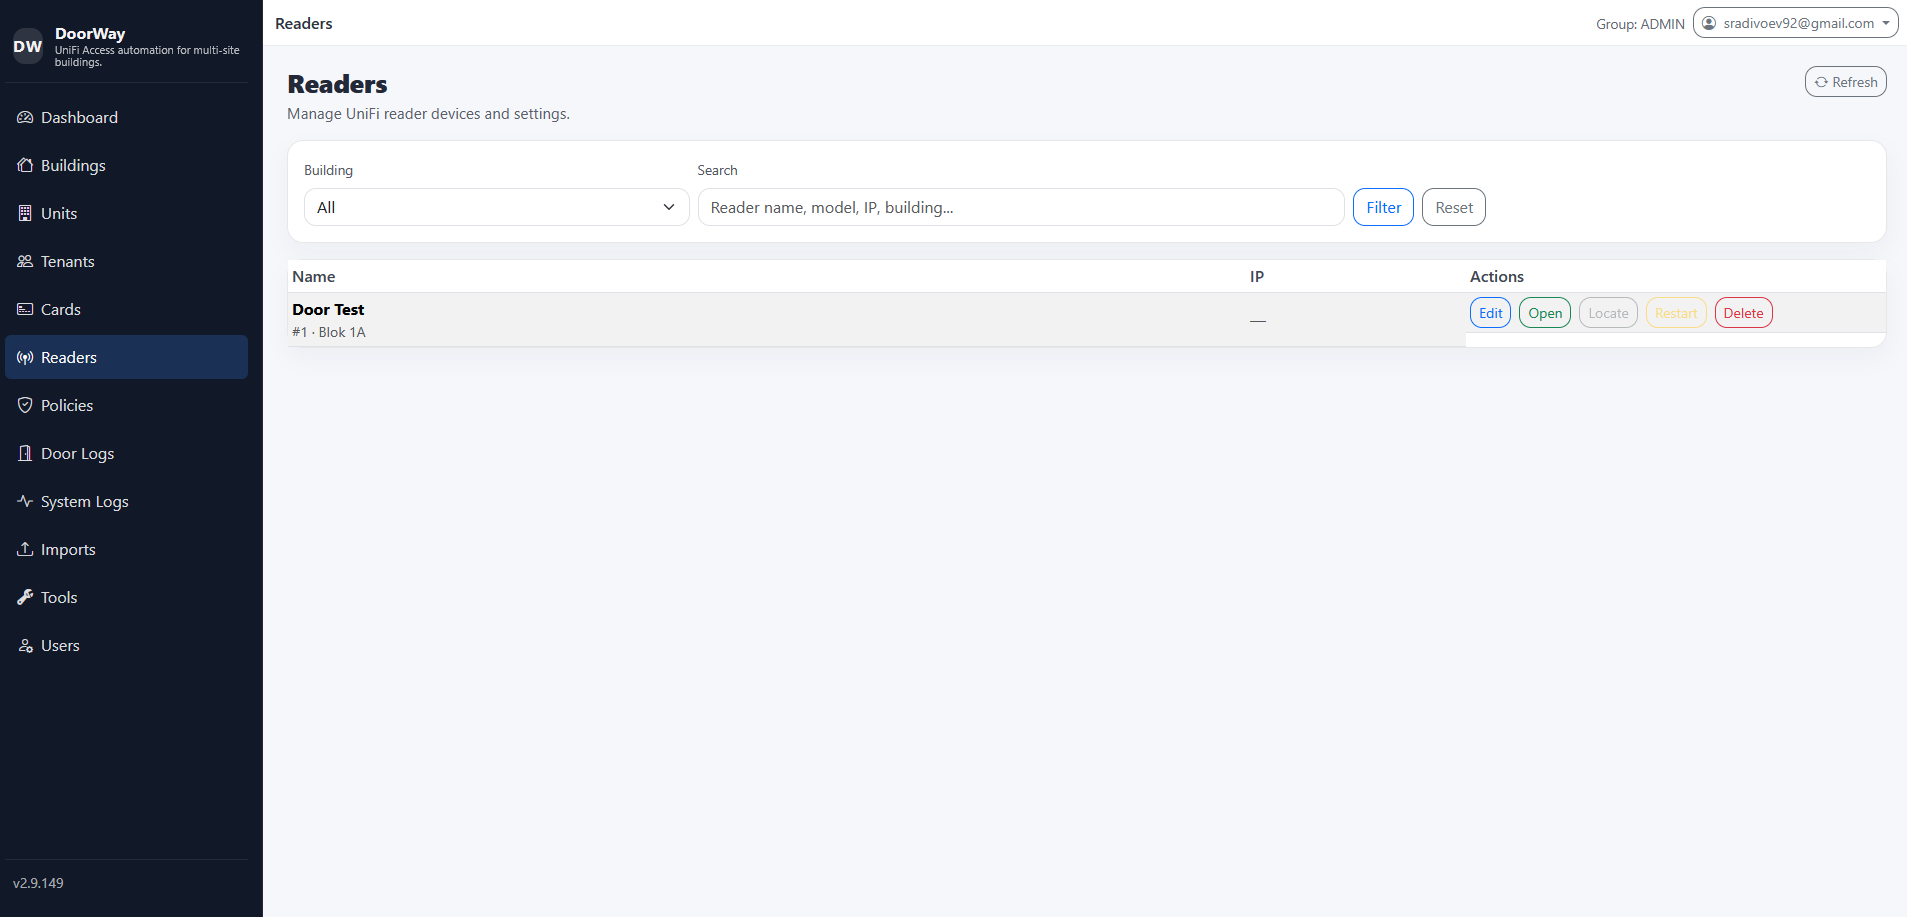Click the Tenants people icon

(x=25, y=262)
